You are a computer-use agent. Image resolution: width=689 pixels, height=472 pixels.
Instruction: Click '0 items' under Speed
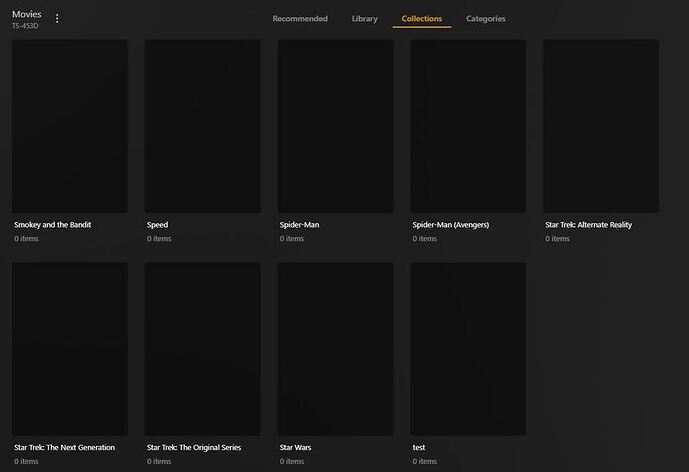coord(159,239)
